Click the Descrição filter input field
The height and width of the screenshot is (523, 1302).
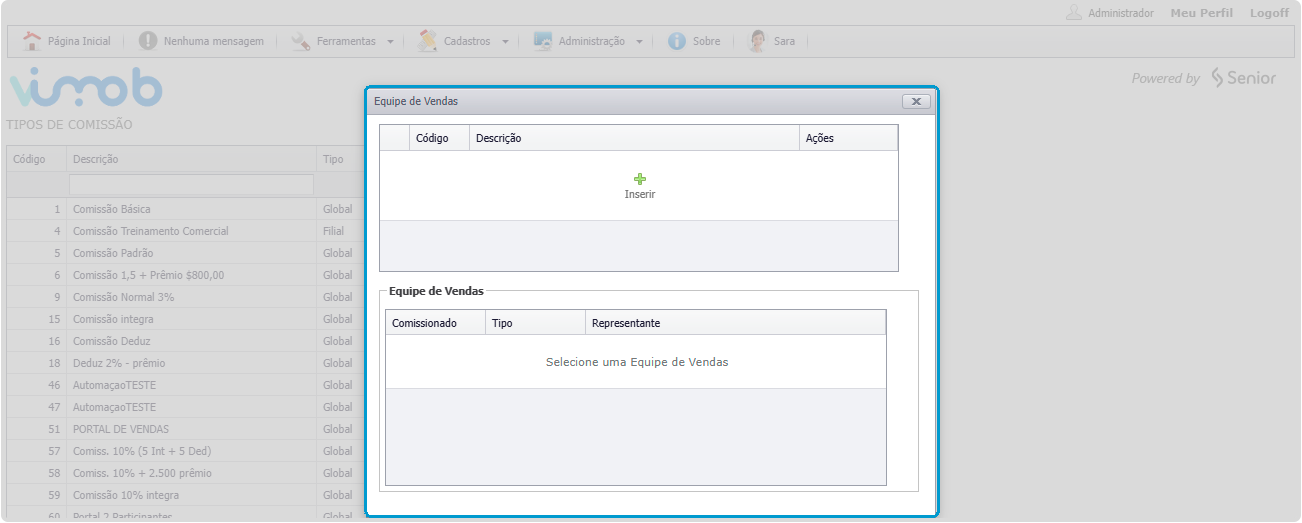coord(191,185)
